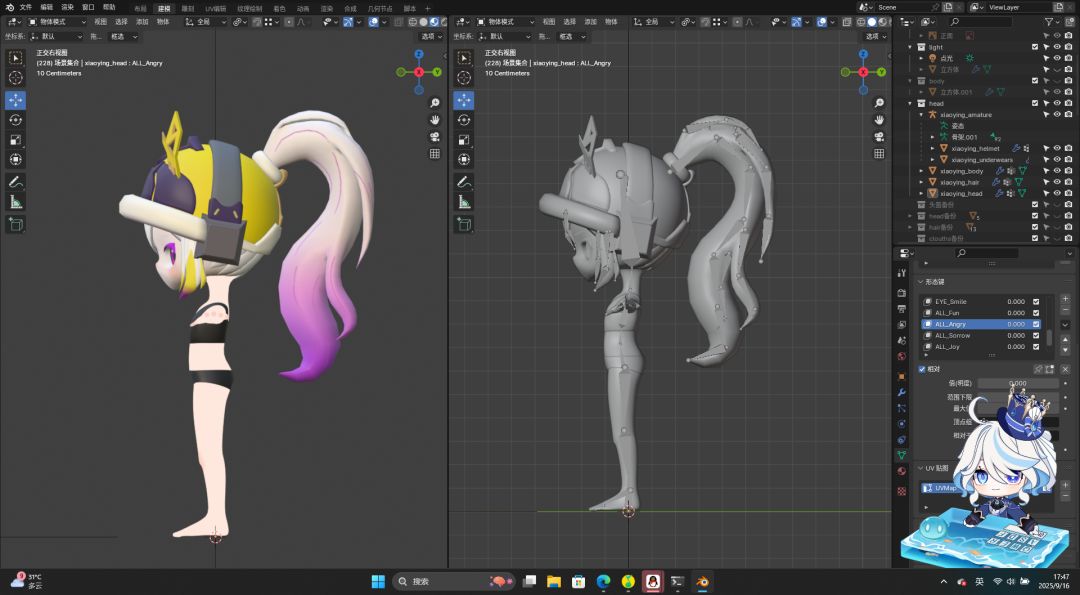Image resolution: width=1080 pixels, height=595 pixels.
Task: Open the 物体模式 mode dropdown in left viewport
Action: click(x=56, y=22)
